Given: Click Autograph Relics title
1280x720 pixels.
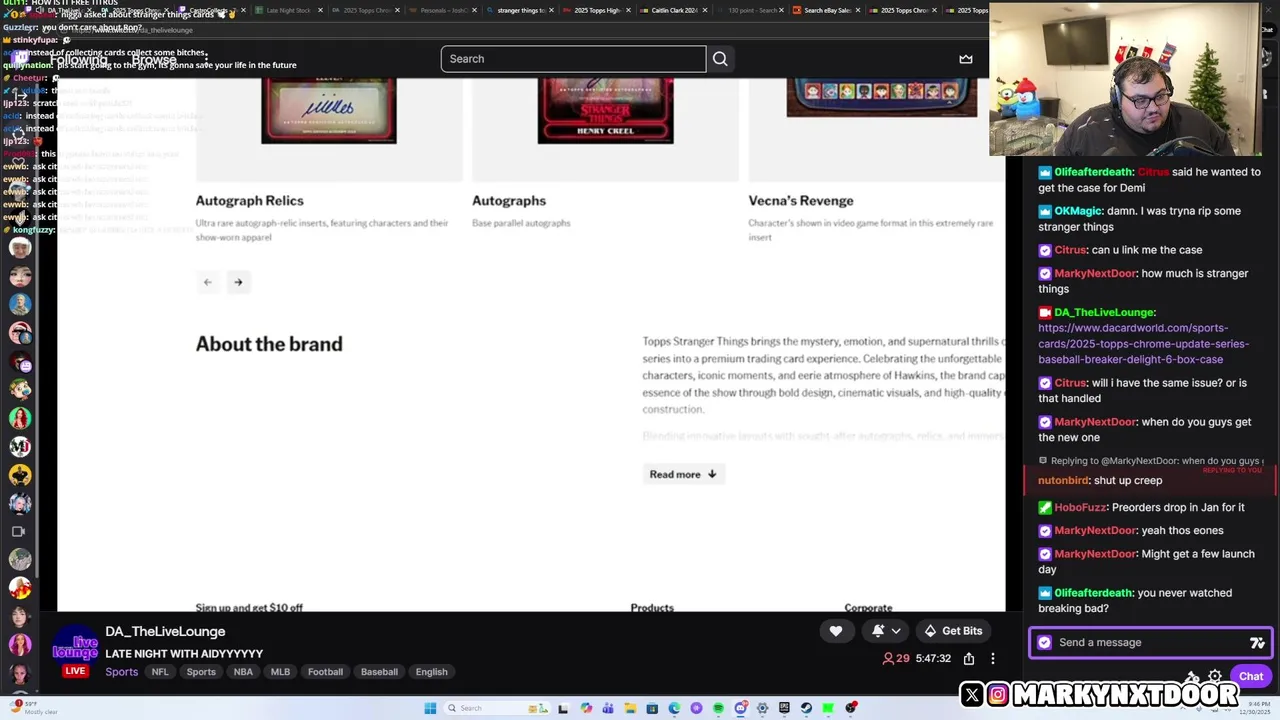Looking at the screenshot, I should (249, 200).
